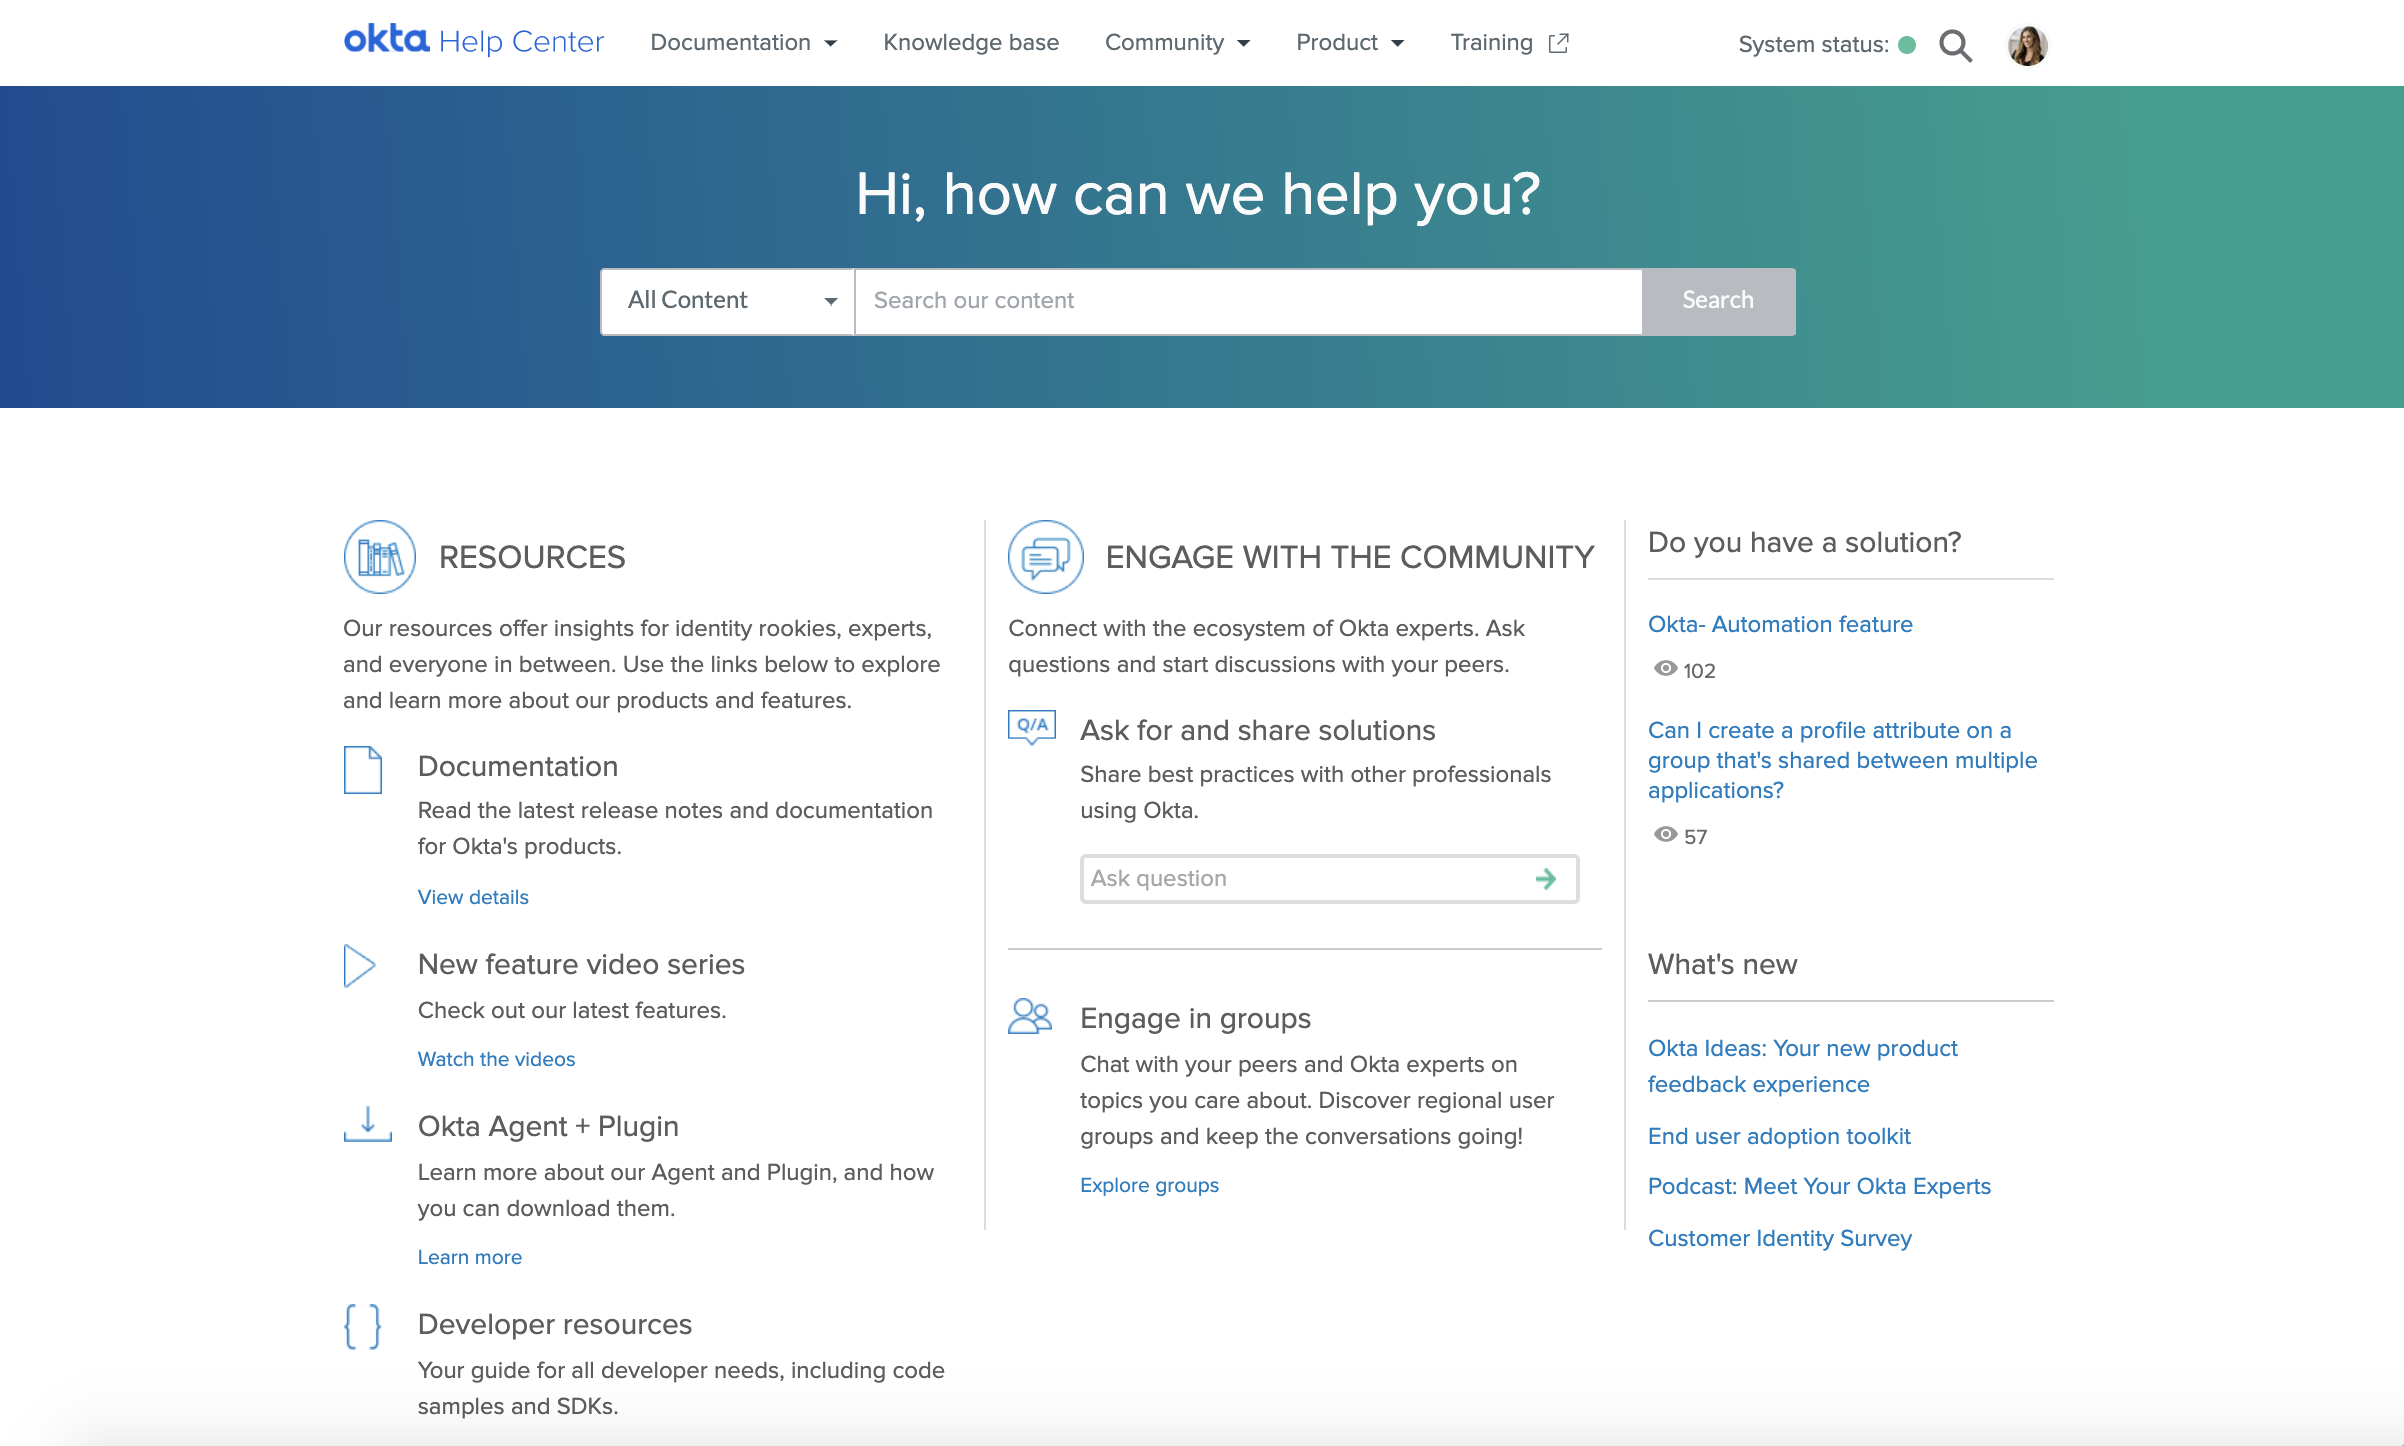The height and width of the screenshot is (1446, 2404).
Task: Expand the Documentation nav menu
Action: coord(743,43)
